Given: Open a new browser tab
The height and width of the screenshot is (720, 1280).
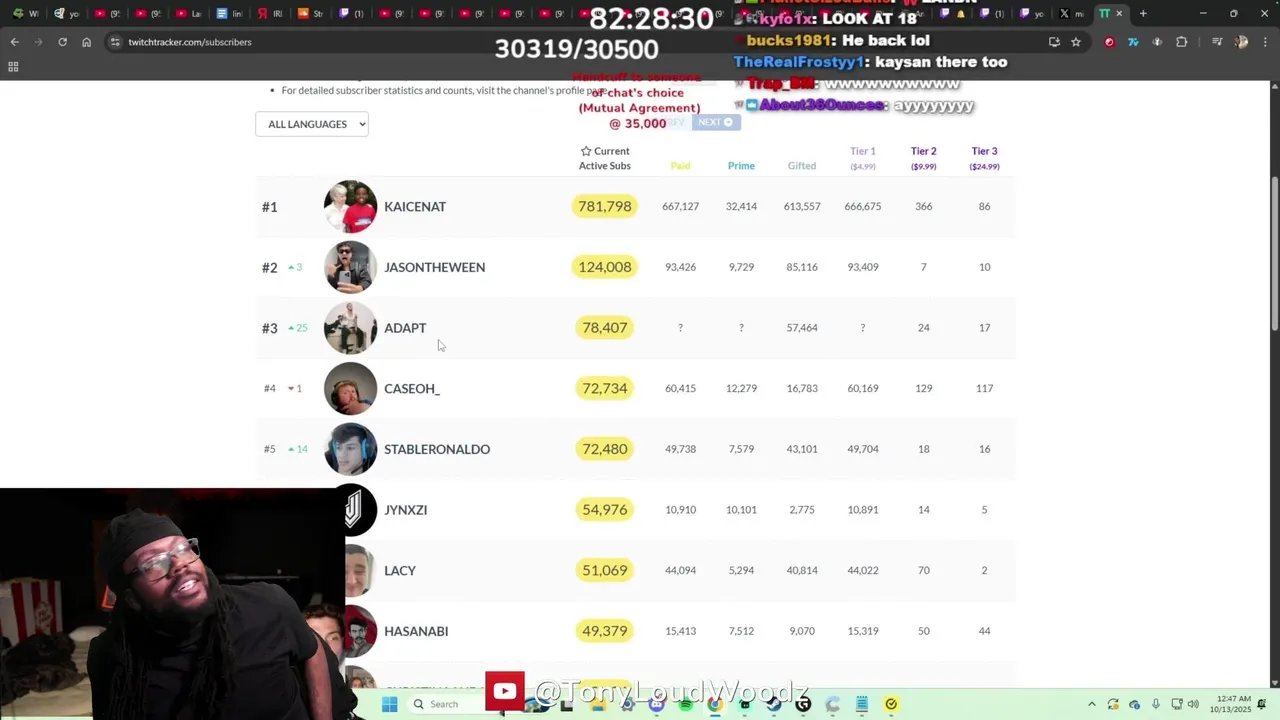Looking at the screenshot, I should click(1143, 14).
